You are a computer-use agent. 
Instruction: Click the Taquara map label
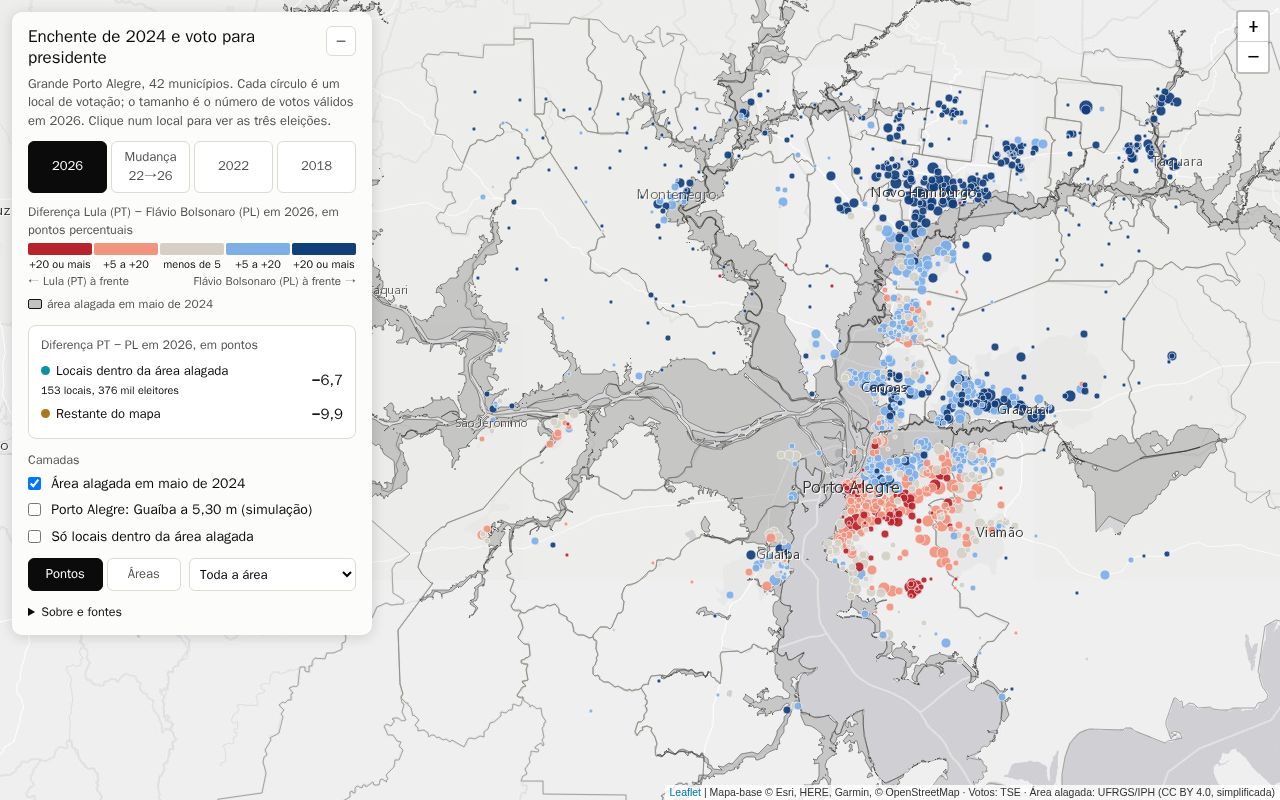(x=1177, y=161)
